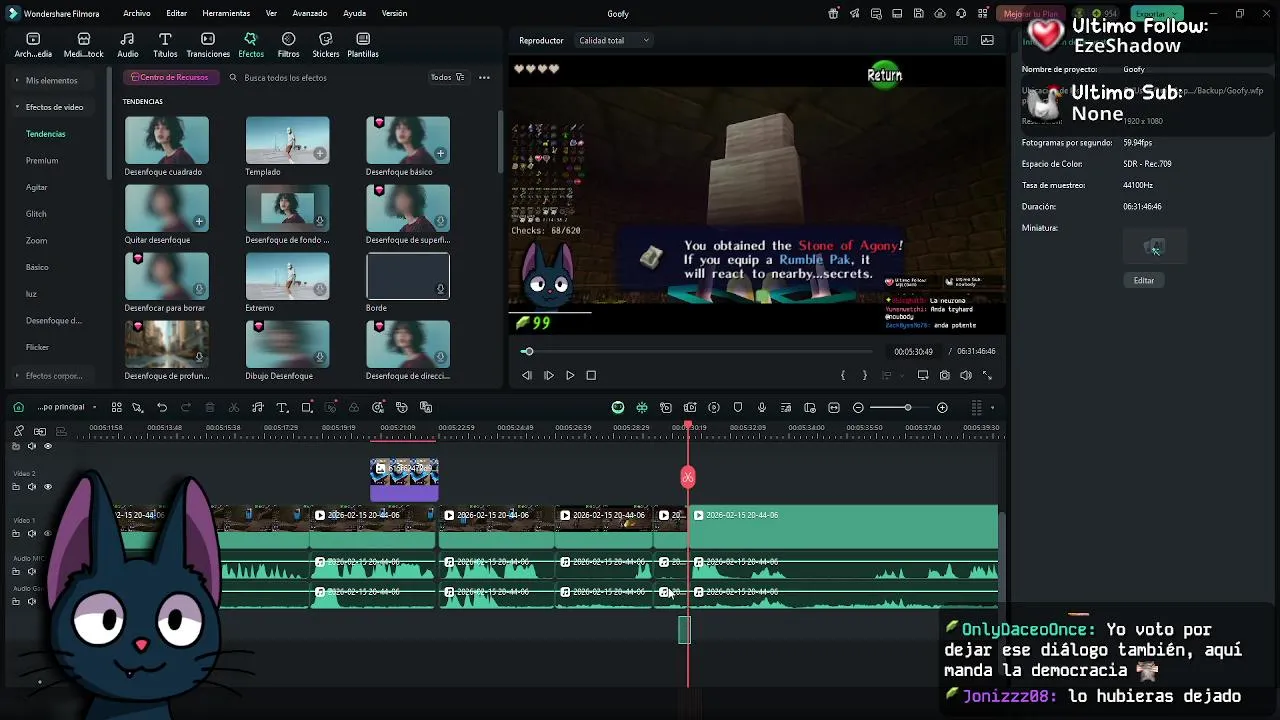Select the Zoom effects category
This screenshot has width=1280, height=720.
pos(36,240)
